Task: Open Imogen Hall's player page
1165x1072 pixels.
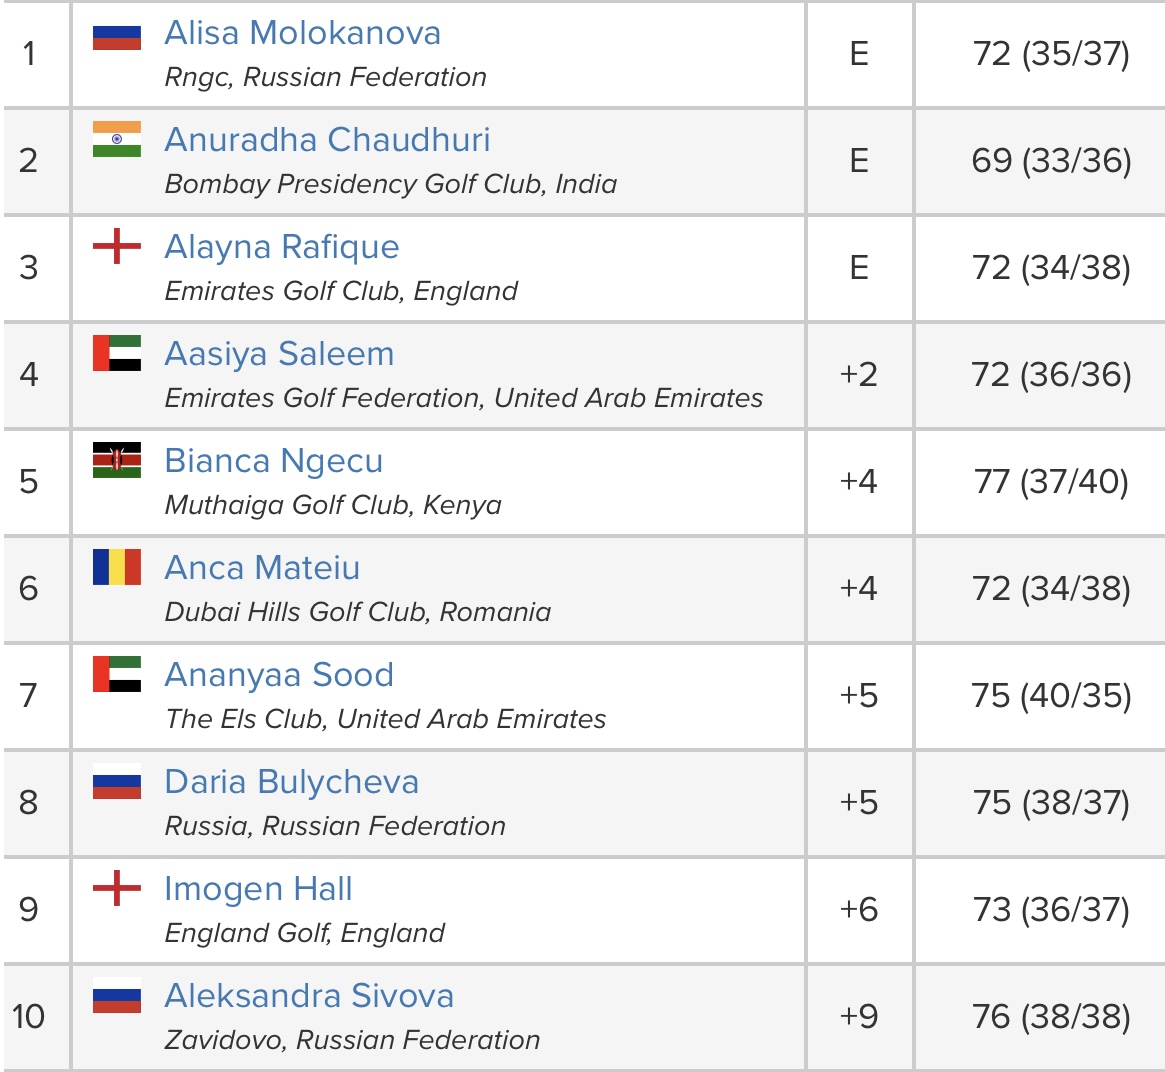Action: pyautogui.click(x=258, y=889)
